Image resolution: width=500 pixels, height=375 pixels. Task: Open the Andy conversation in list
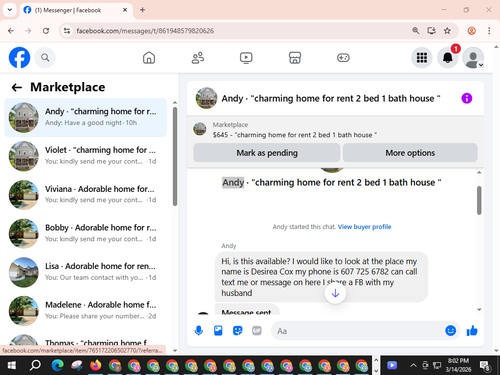86,117
